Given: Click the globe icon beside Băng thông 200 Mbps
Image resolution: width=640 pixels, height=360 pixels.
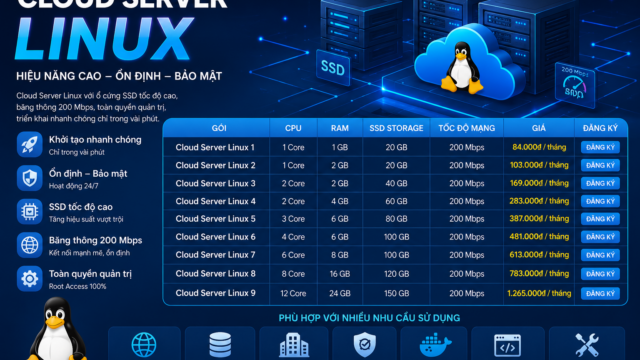Looking at the screenshot, I should pos(29,245).
